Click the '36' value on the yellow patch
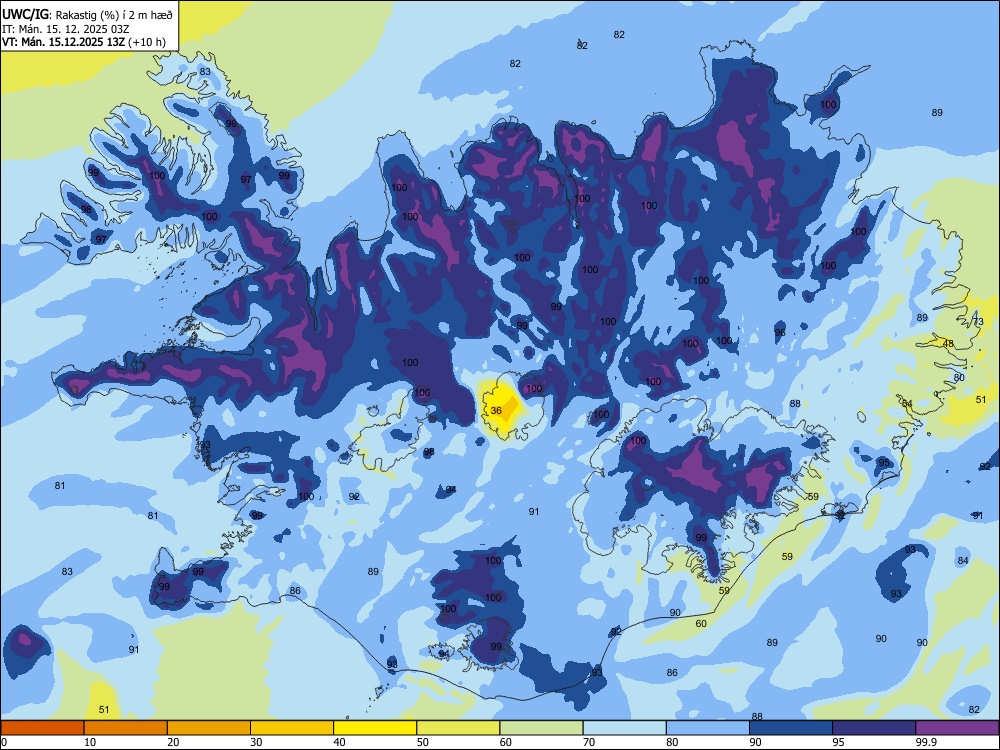 [496, 411]
